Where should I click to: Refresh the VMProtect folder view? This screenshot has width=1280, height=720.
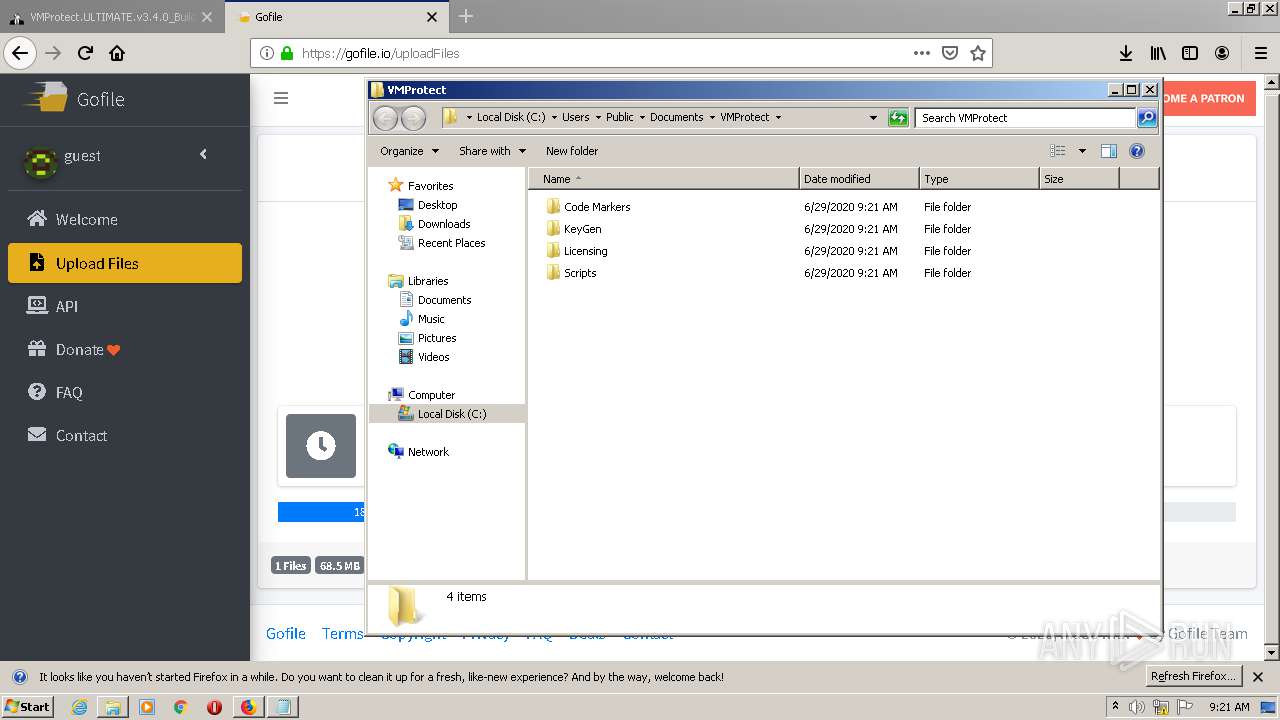(898, 118)
